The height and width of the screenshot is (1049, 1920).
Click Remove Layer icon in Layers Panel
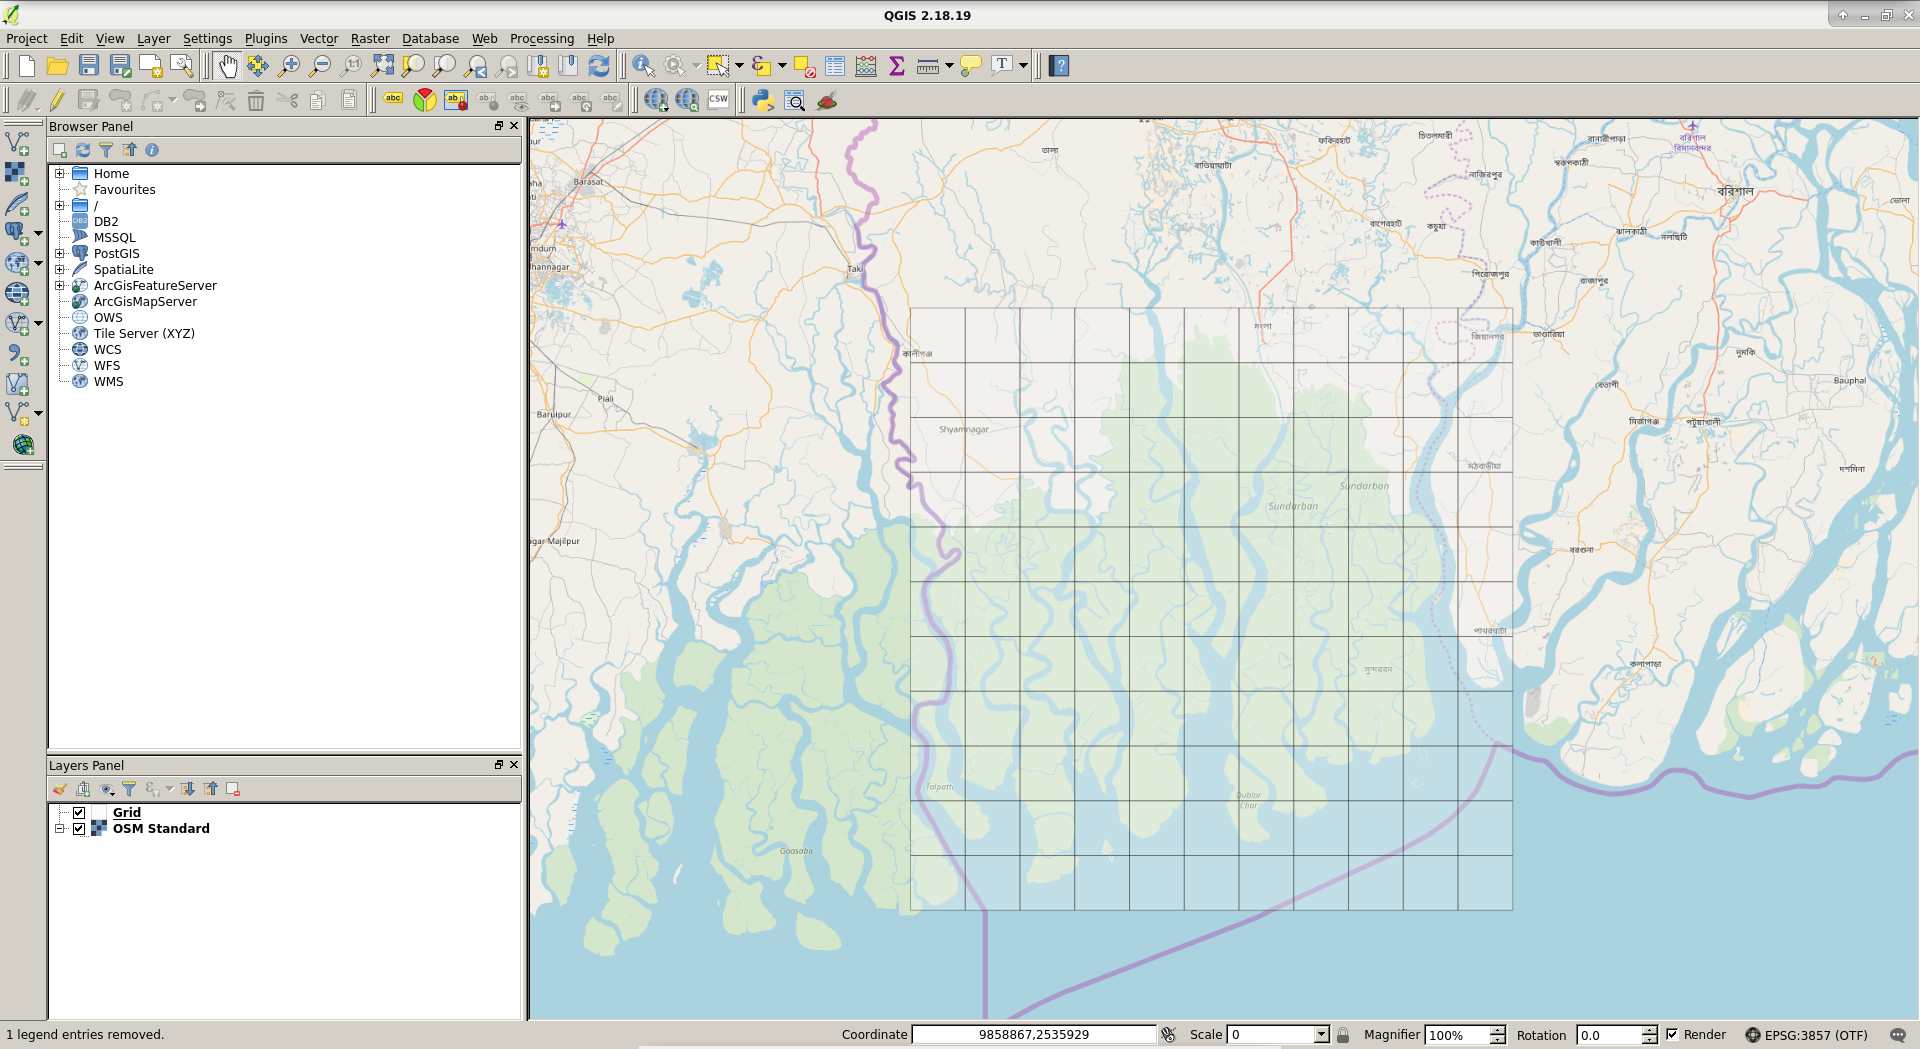(233, 789)
